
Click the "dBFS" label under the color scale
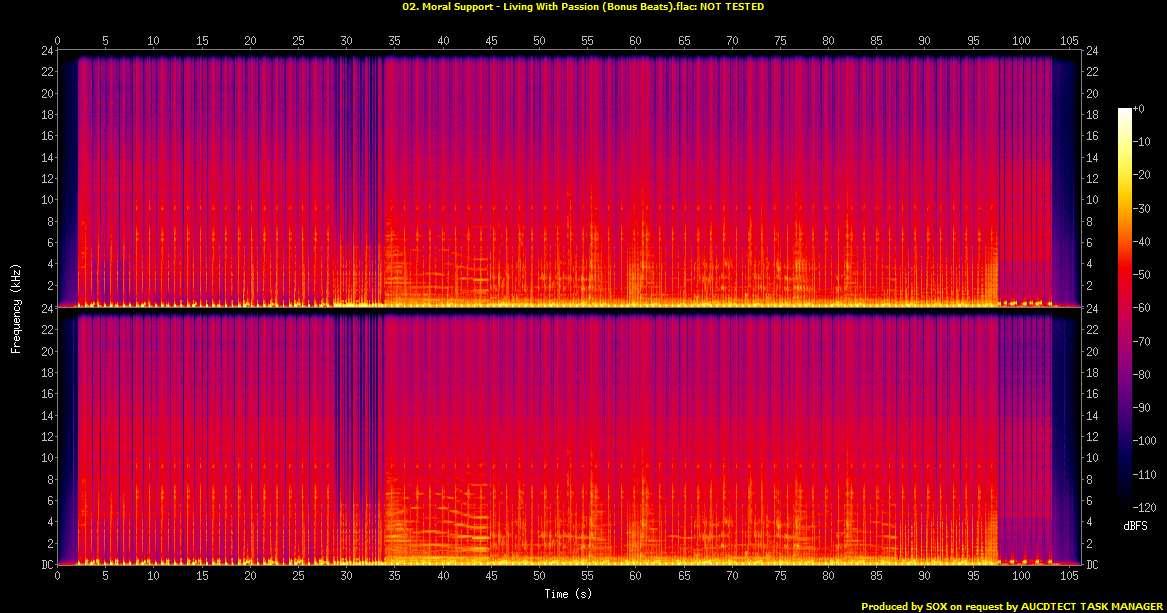[1136, 526]
